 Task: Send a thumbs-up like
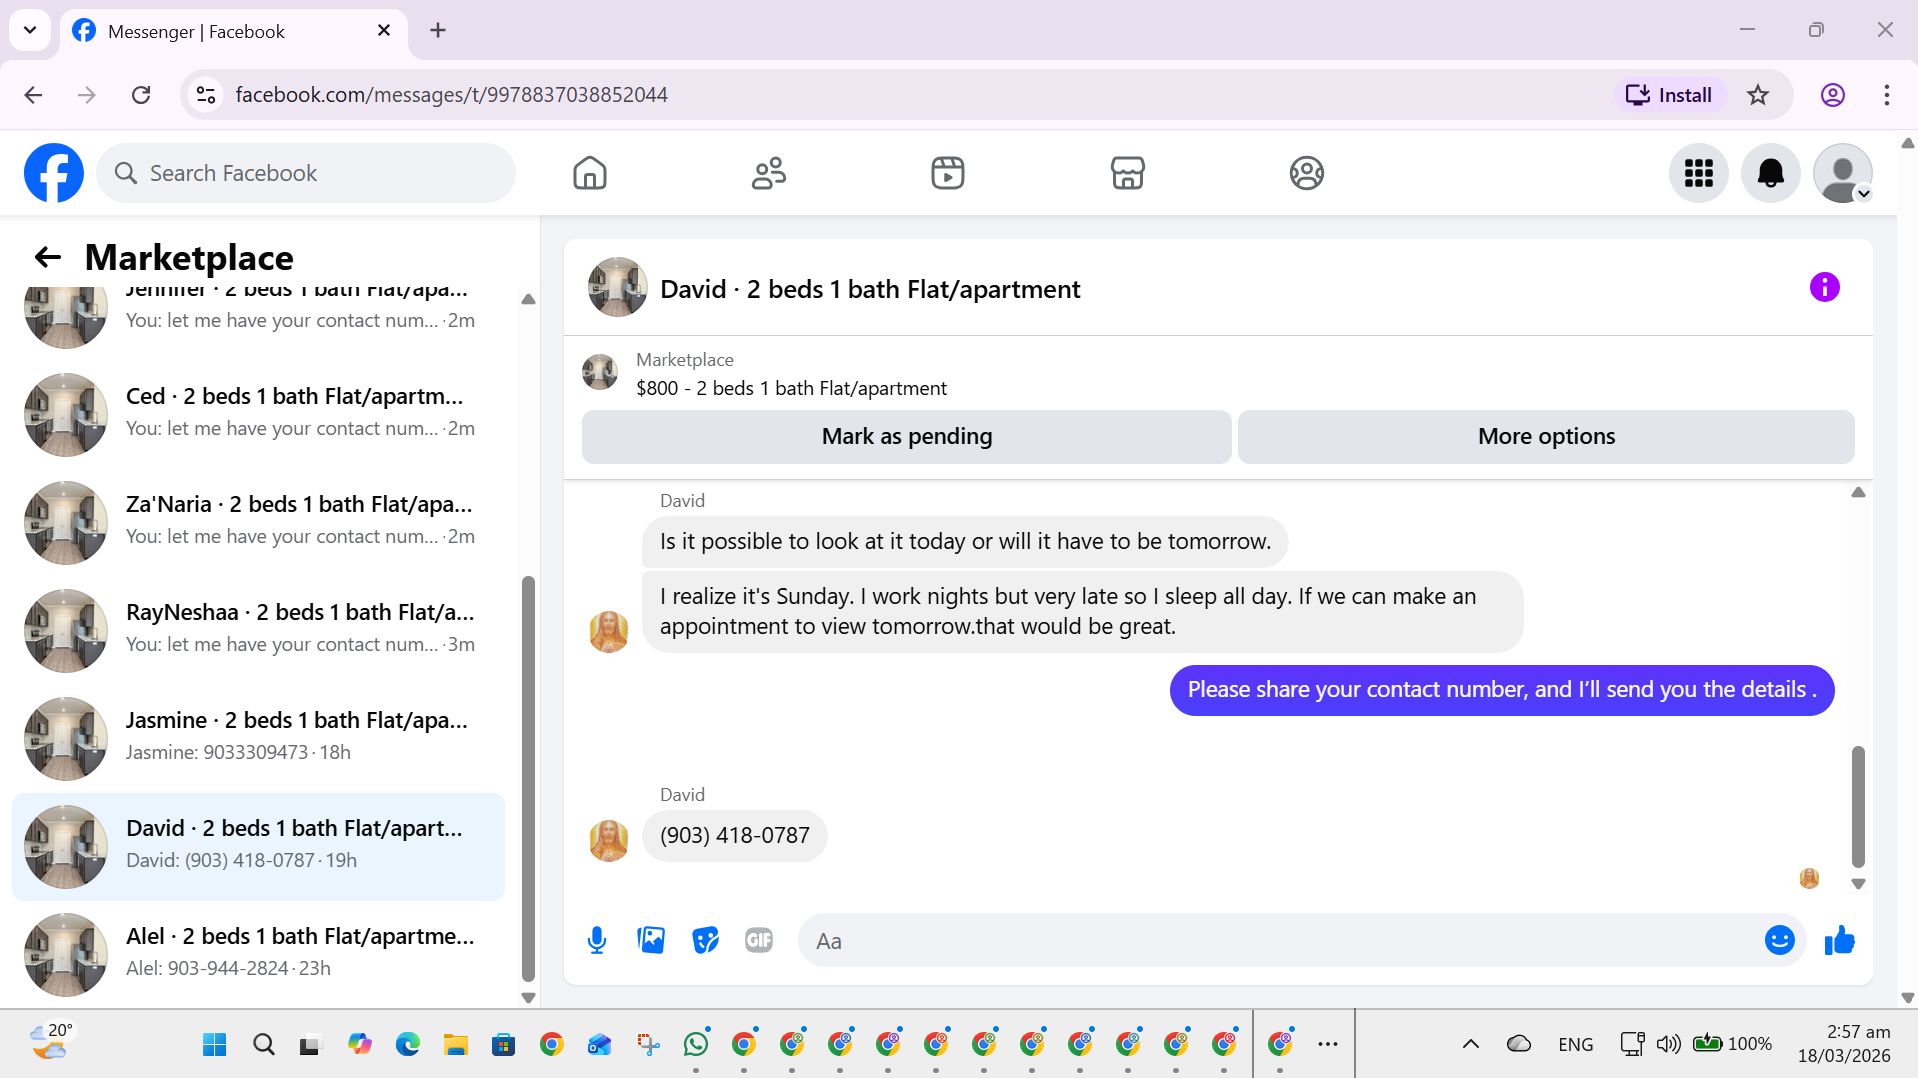[1840, 940]
